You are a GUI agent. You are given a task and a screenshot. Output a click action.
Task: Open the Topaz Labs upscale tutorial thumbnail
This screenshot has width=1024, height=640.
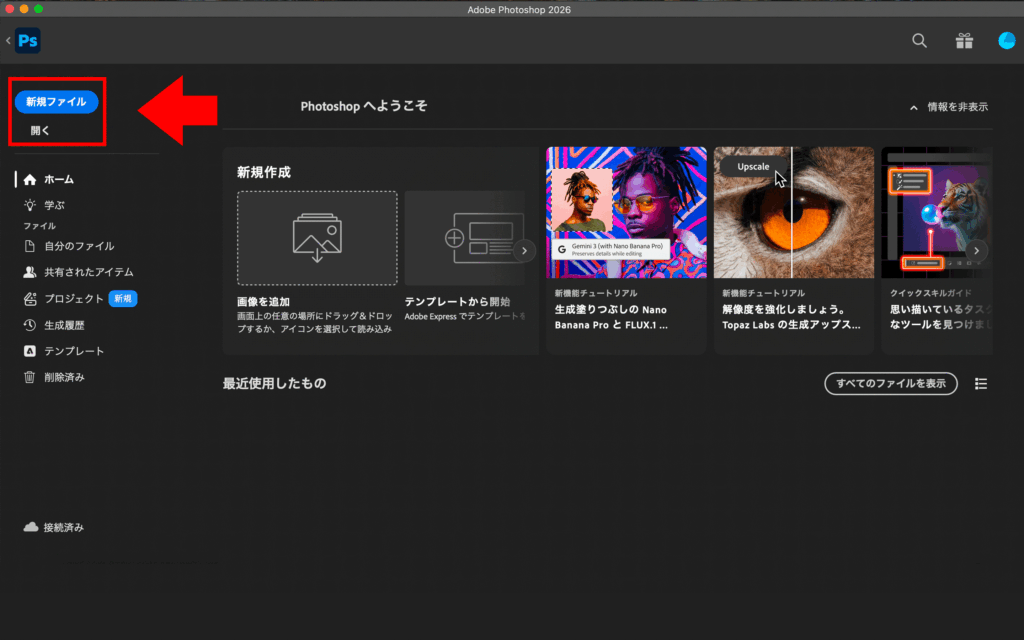tap(793, 213)
